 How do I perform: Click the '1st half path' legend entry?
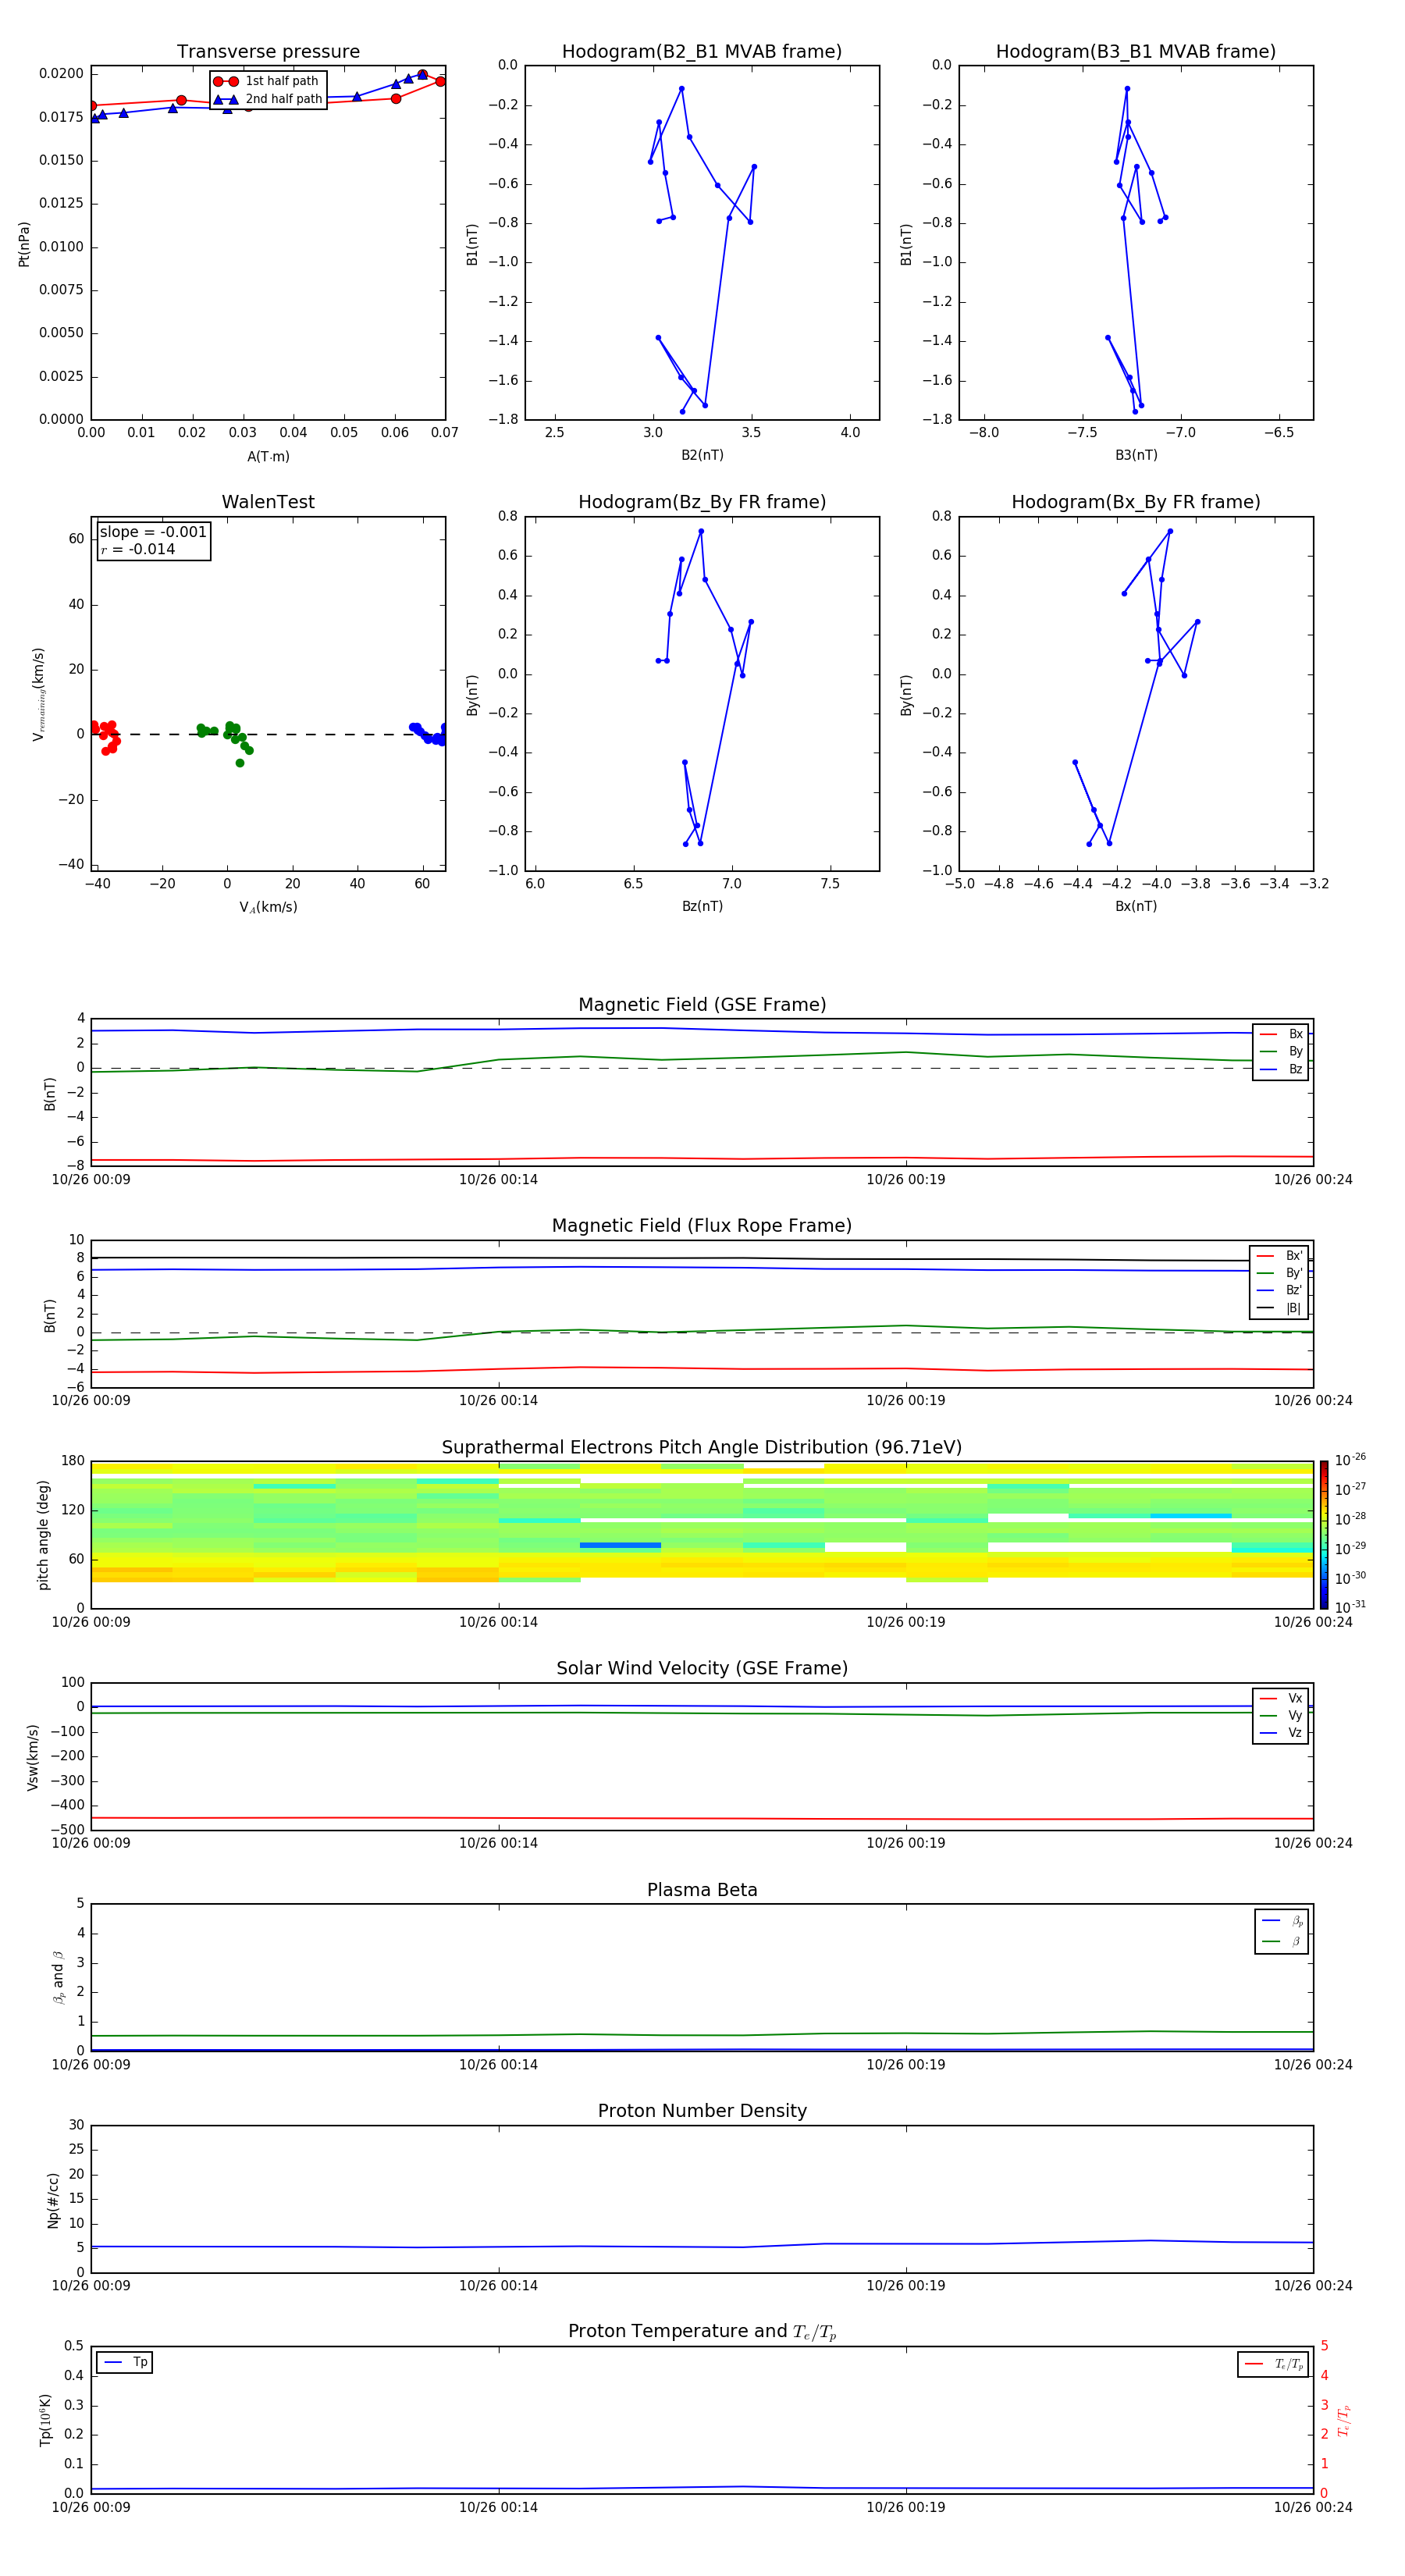(x=267, y=81)
